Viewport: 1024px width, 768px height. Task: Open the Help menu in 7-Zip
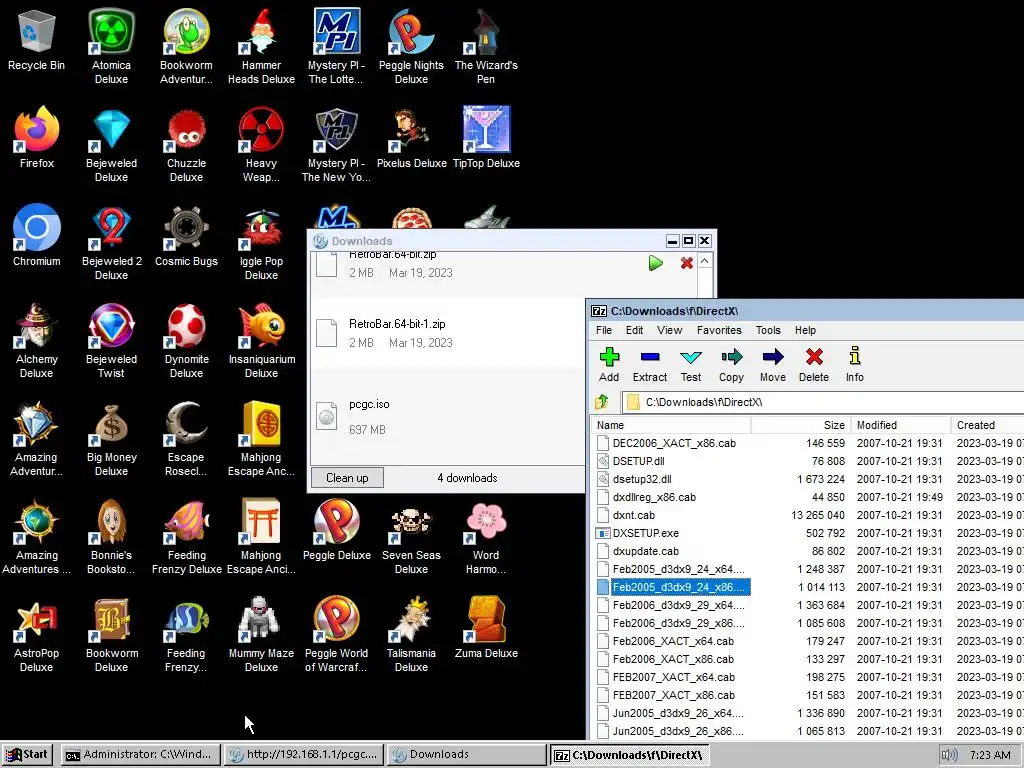(805, 330)
